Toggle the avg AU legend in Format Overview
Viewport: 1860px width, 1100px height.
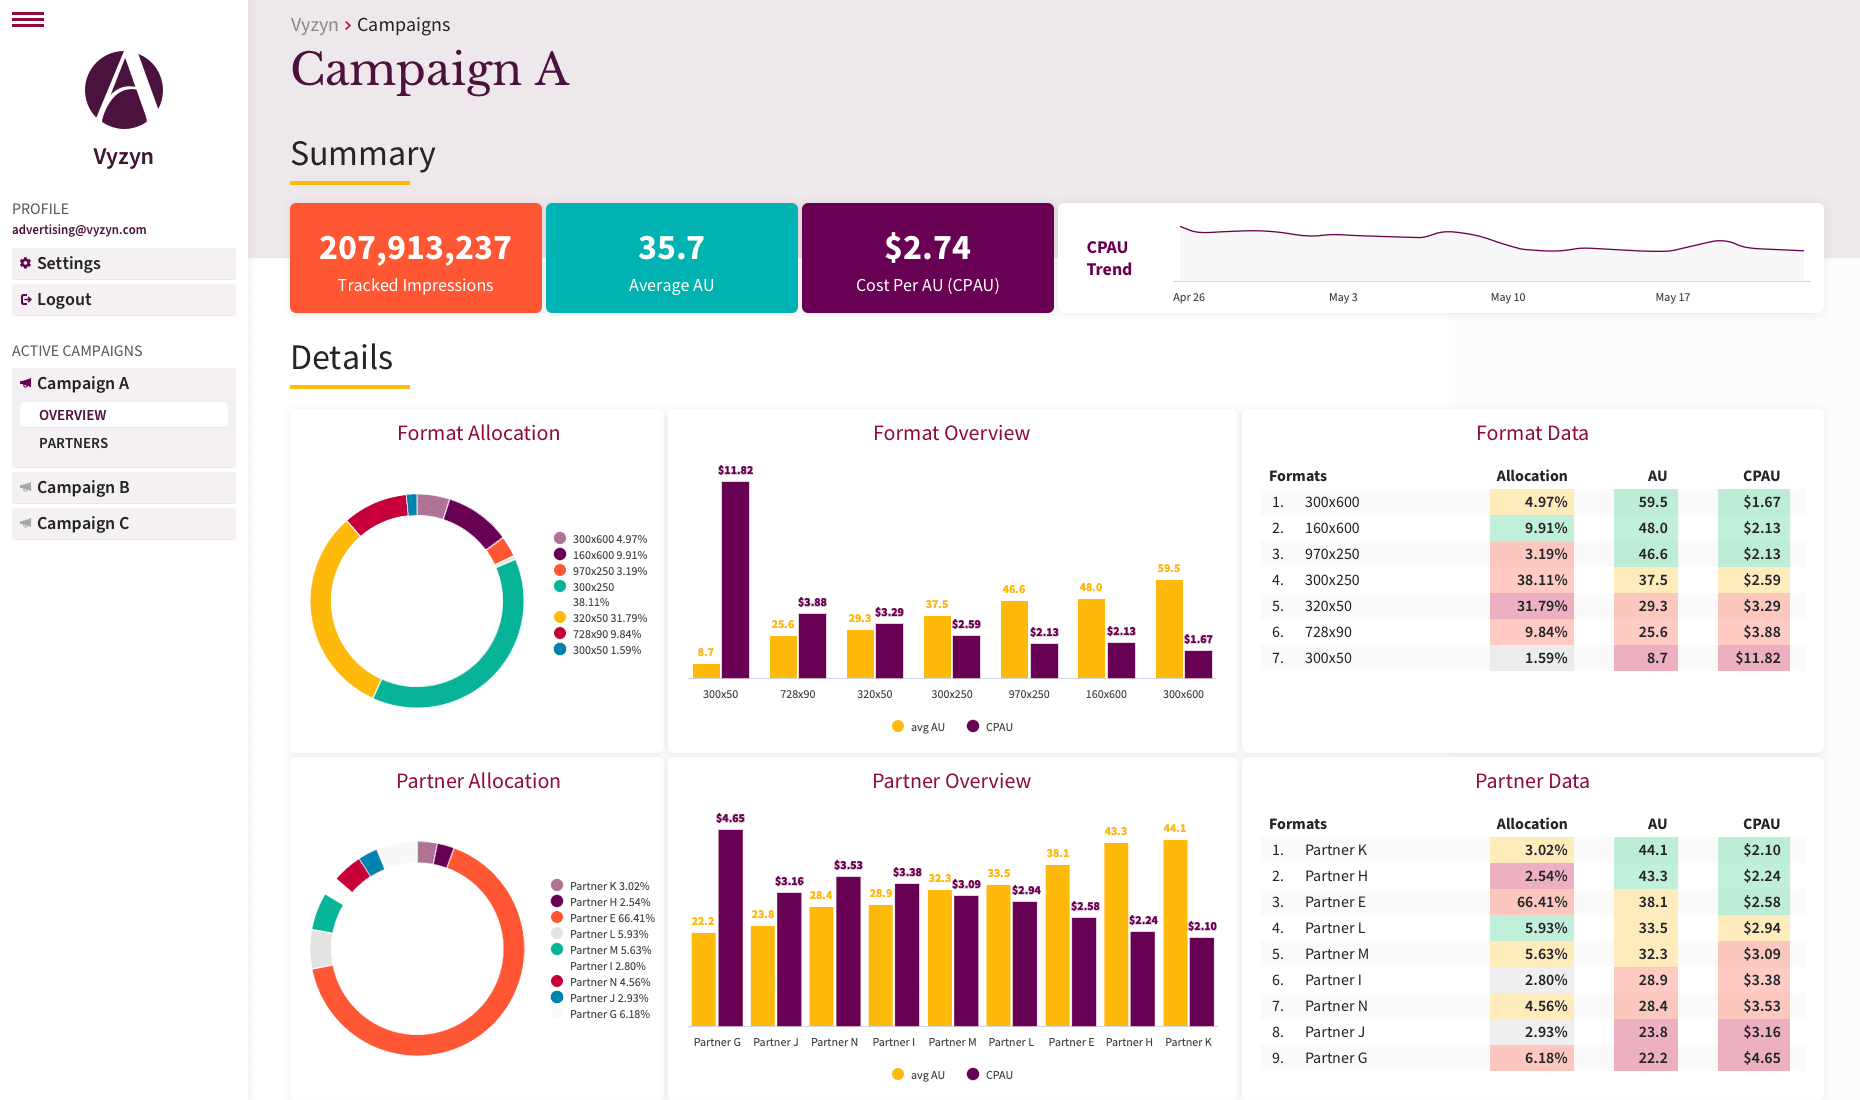(x=919, y=727)
